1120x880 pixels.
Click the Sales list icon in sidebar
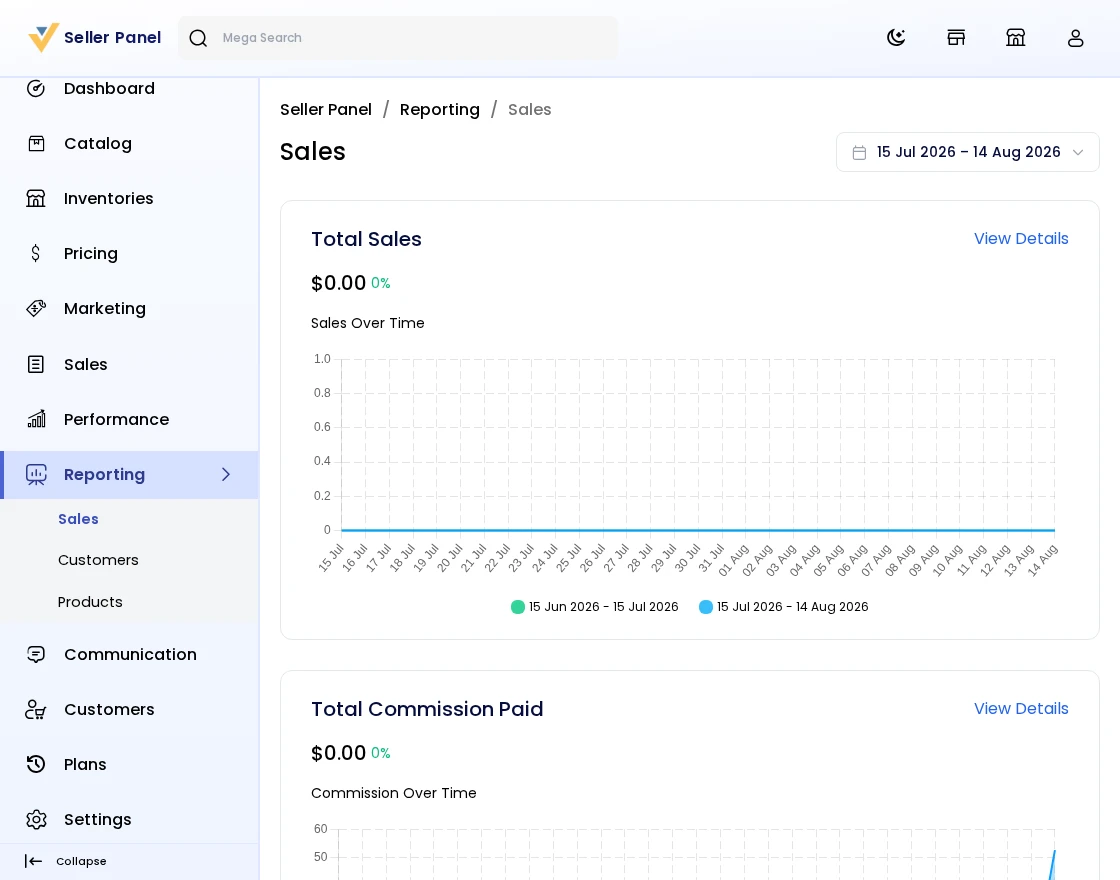pyautogui.click(x=36, y=364)
